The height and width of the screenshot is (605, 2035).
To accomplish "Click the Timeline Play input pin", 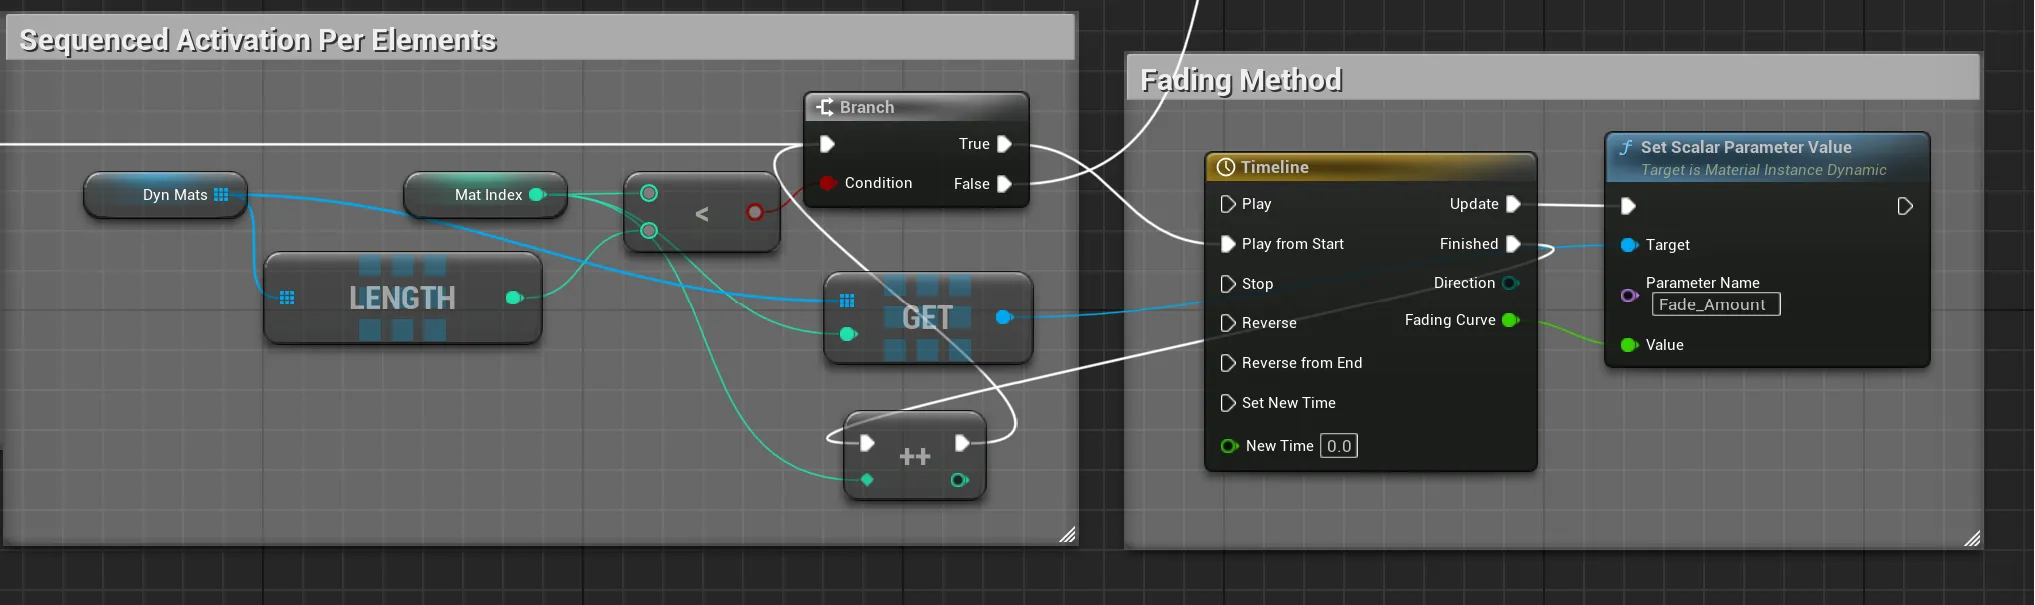I will (x=1227, y=204).
